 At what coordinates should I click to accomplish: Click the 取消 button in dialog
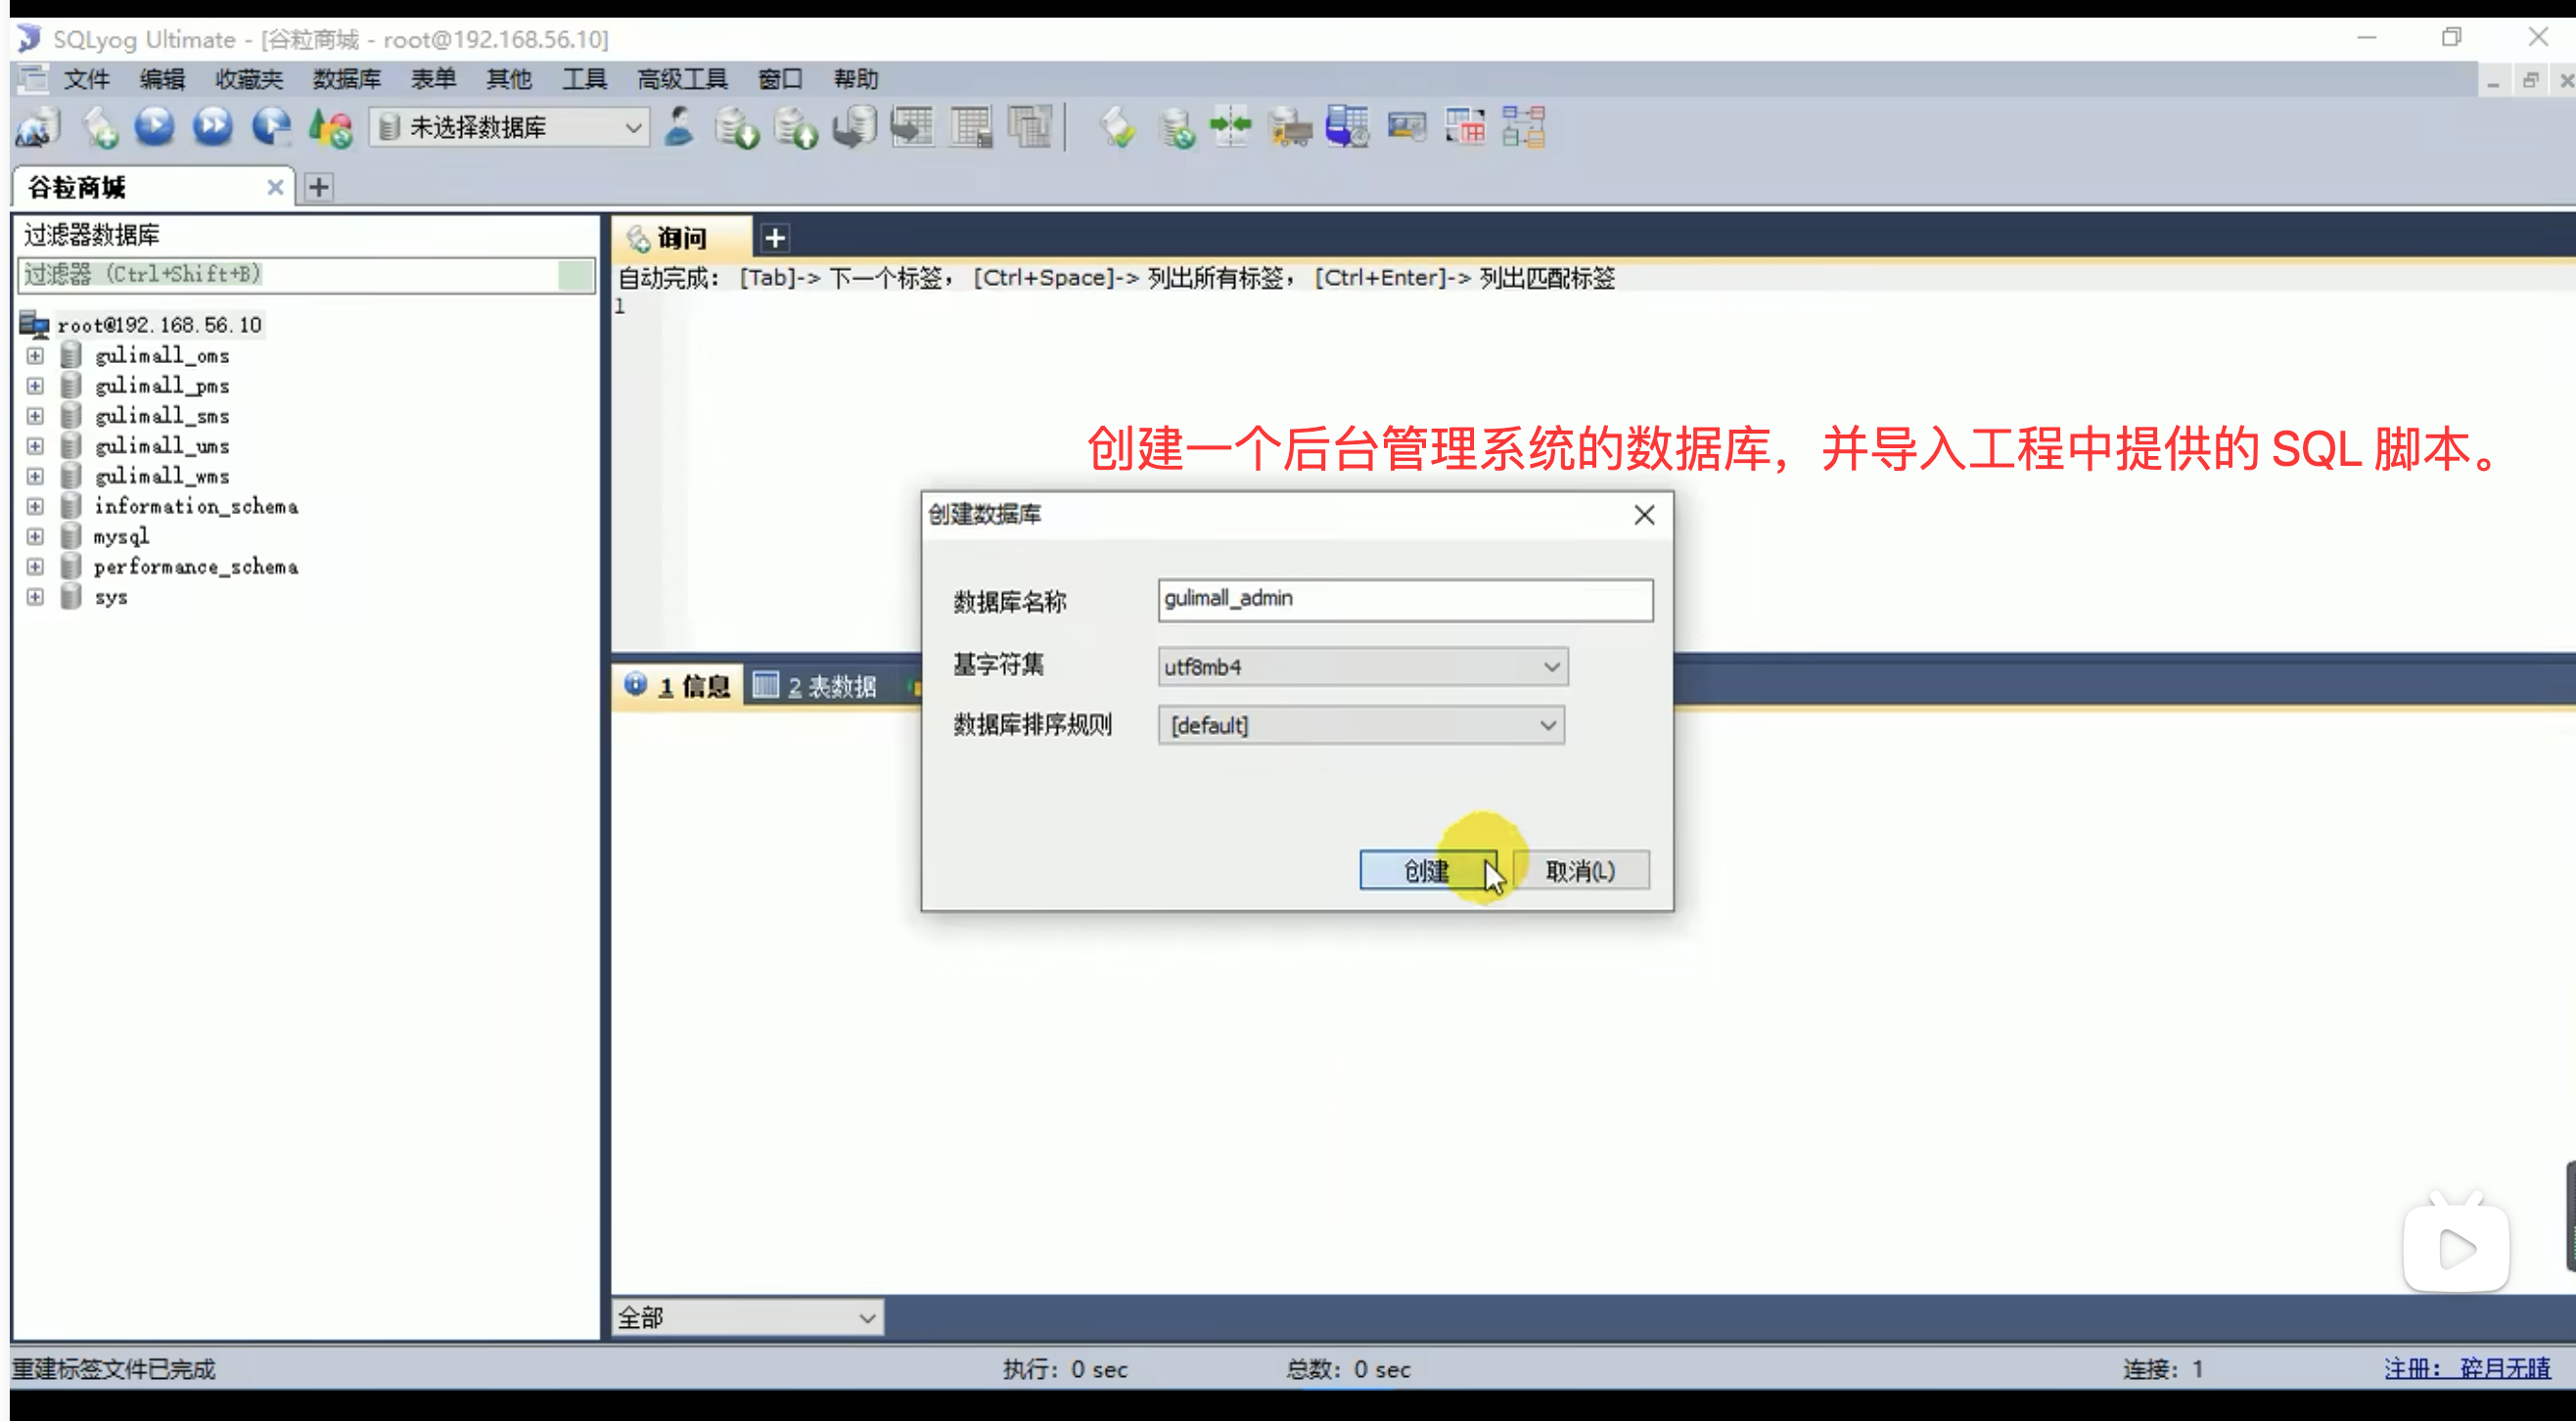[x=1581, y=870]
